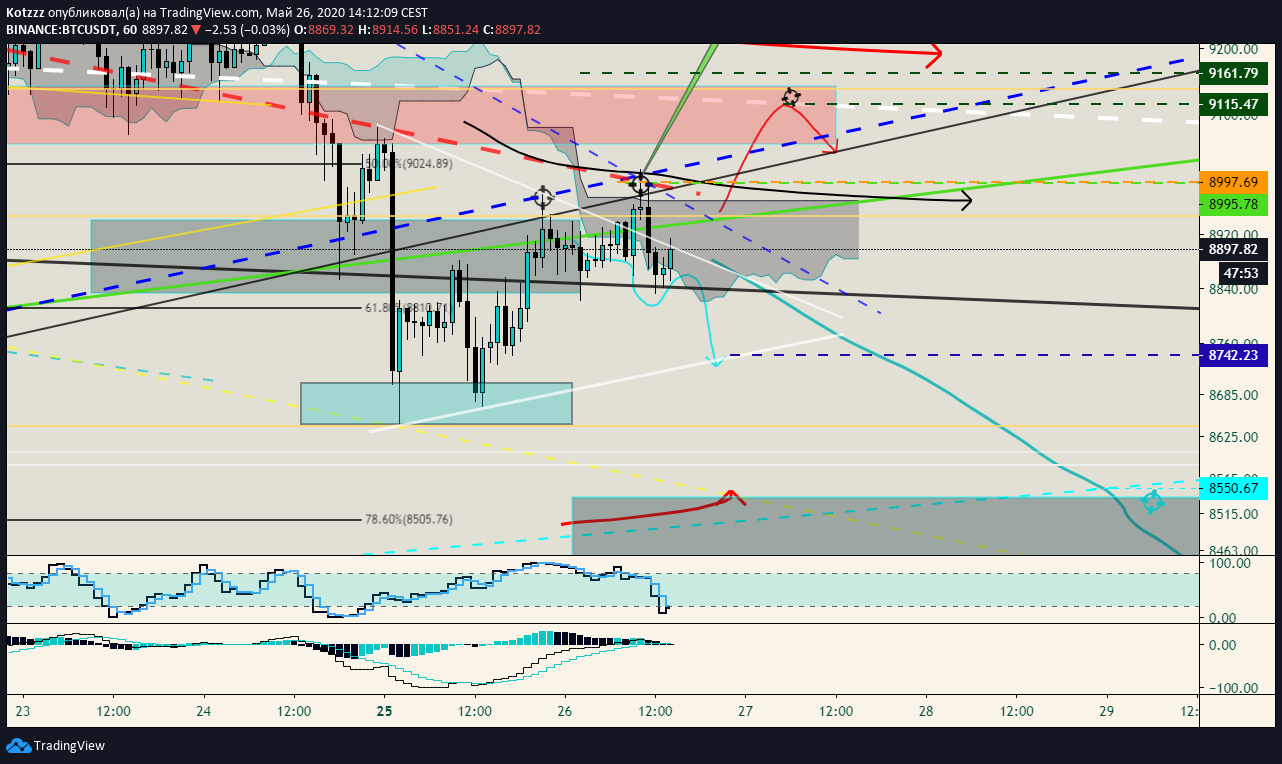Screen dimensions: 1282x764
Task: Click the target marker inside the red zone
Action: click(791, 97)
